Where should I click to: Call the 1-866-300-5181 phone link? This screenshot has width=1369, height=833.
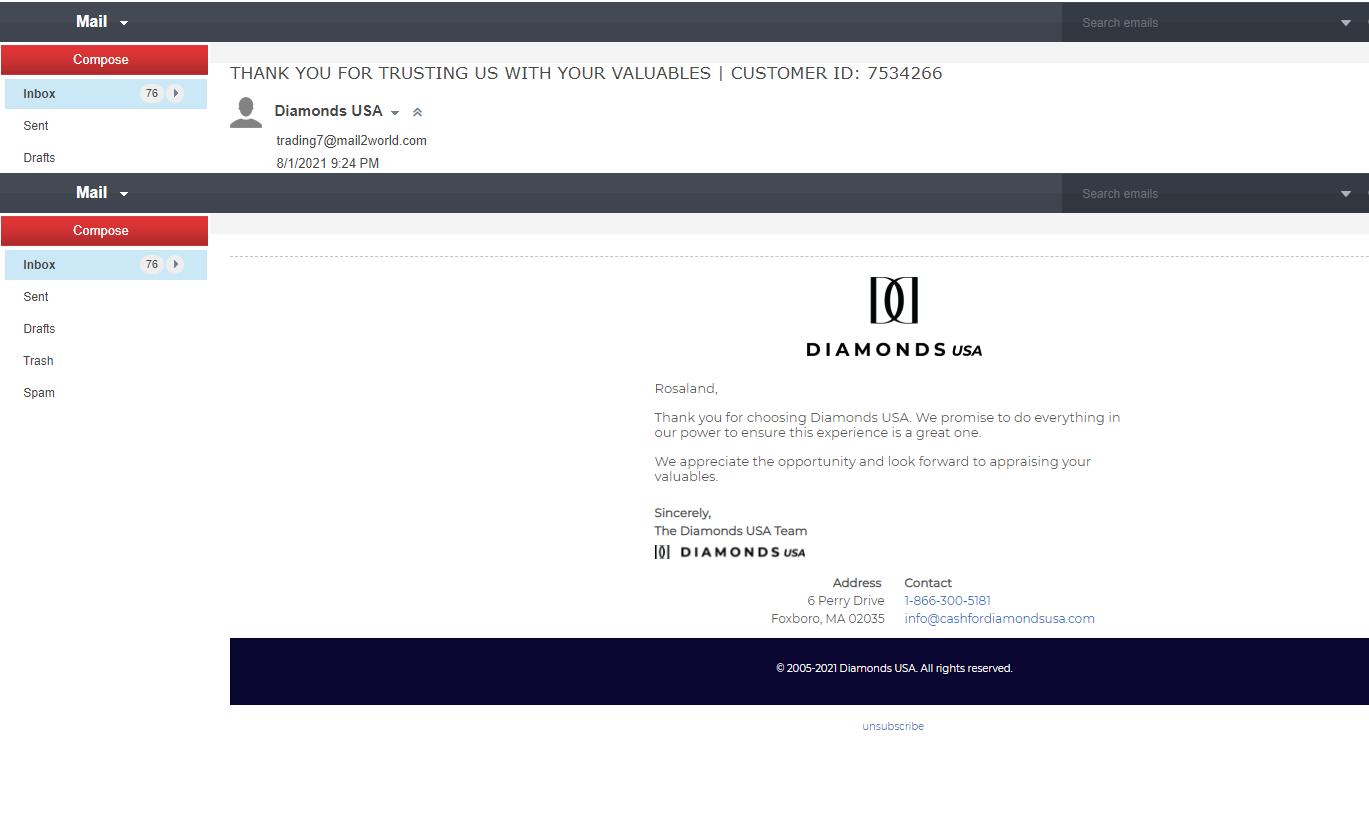[x=947, y=601]
